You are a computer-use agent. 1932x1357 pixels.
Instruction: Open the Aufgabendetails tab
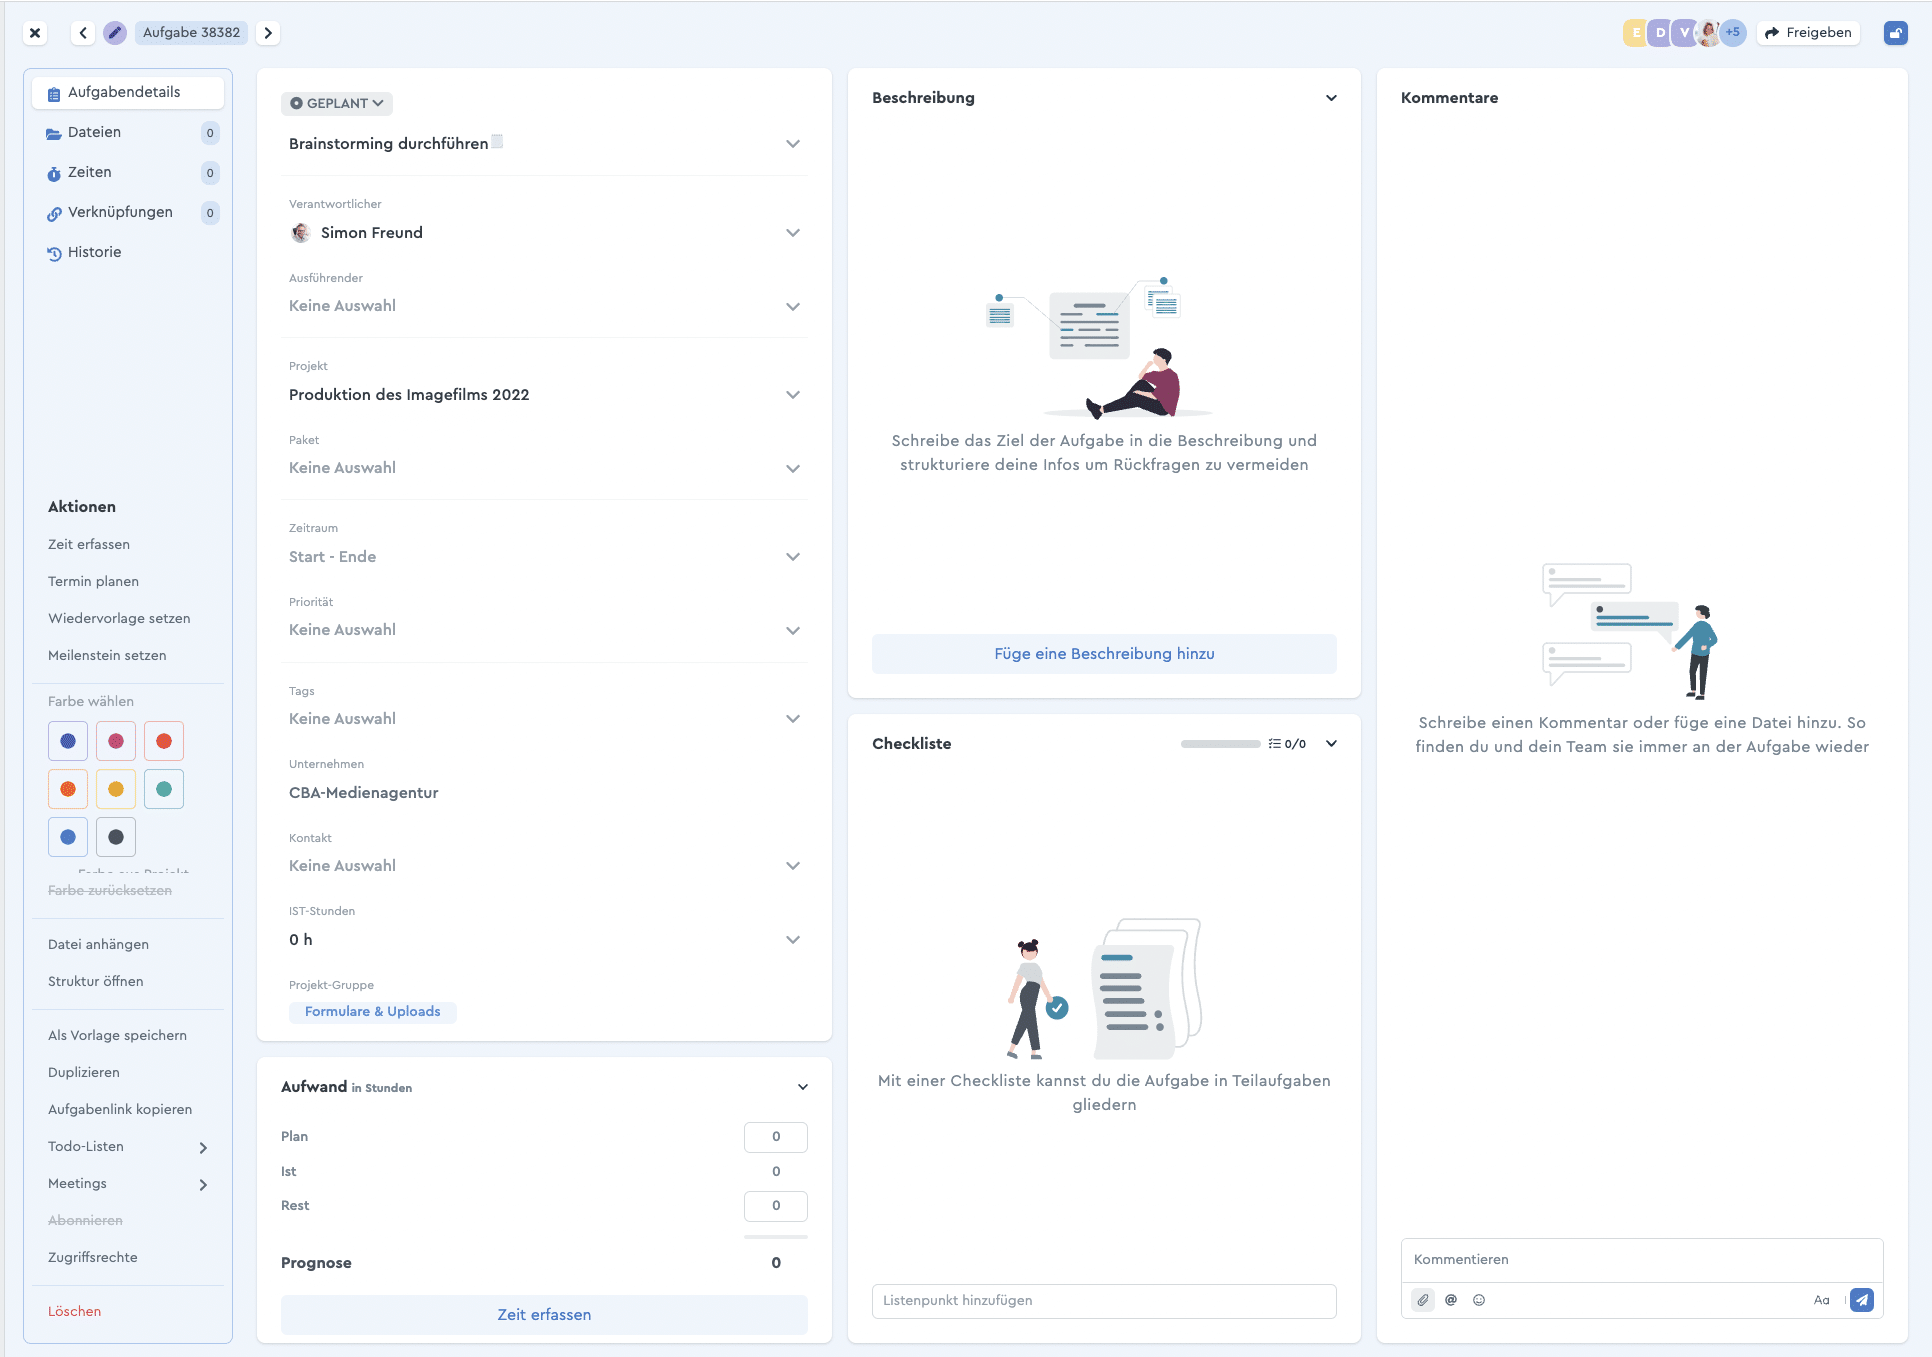(128, 92)
